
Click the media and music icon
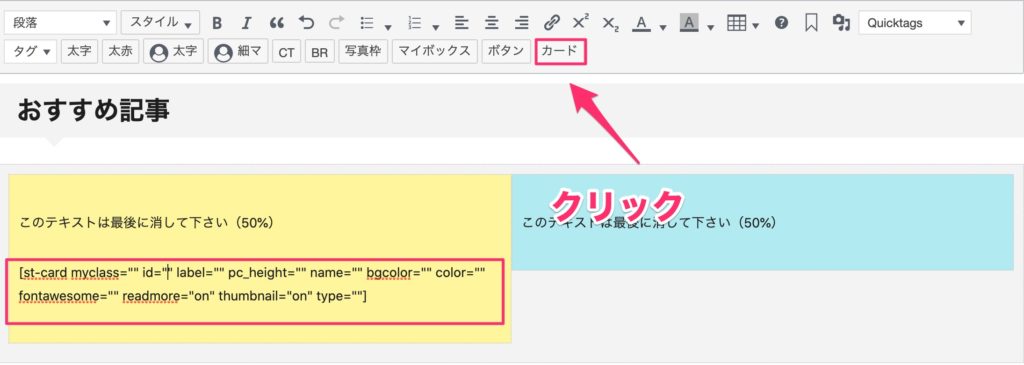[x=841, y=24]
